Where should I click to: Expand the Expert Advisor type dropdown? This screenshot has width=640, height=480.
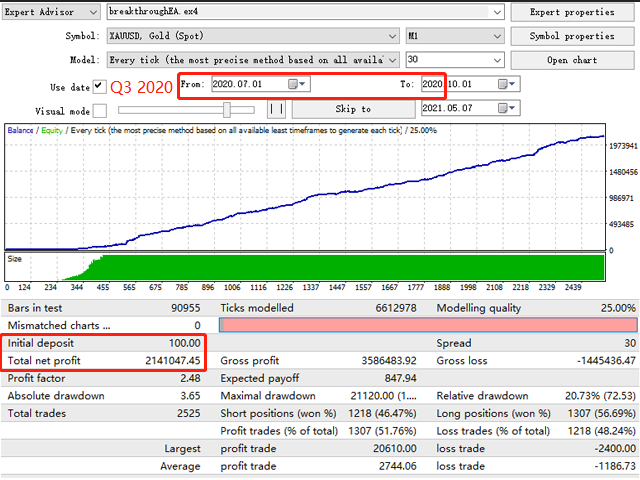pyautogui.click(x=93, y=13)
